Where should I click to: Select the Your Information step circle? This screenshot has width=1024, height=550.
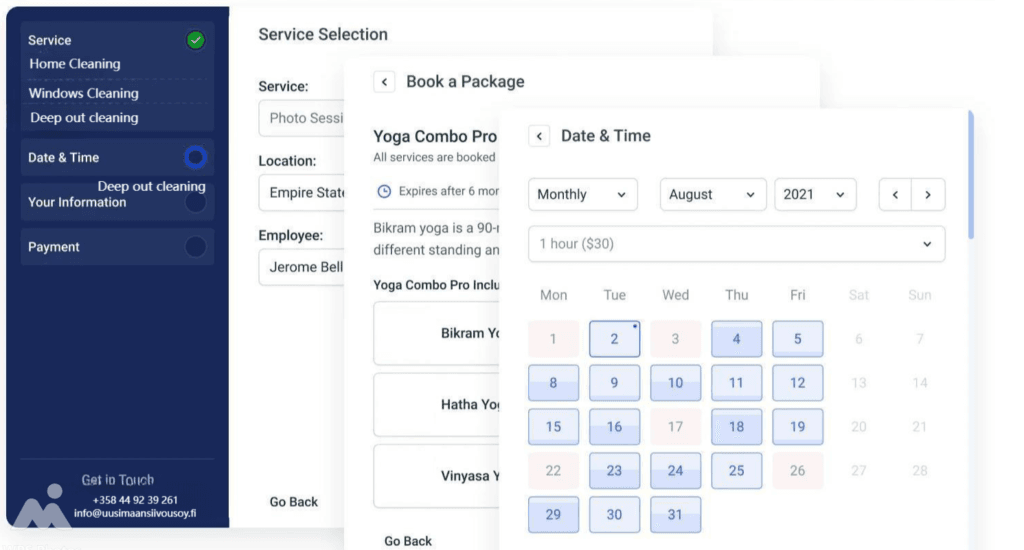point(195,202)
